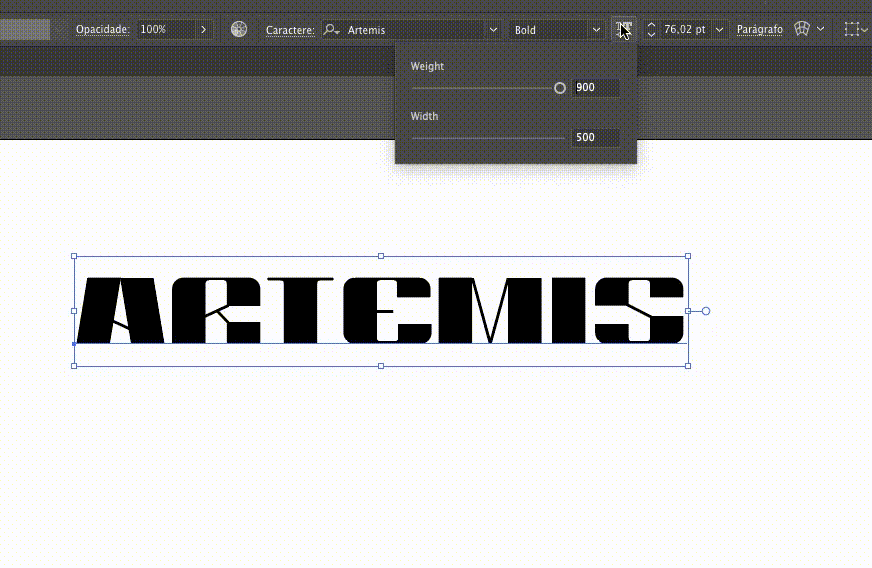Click the Width slider track
The width and height of the screenshot is (872, 568).
[488, 138]
